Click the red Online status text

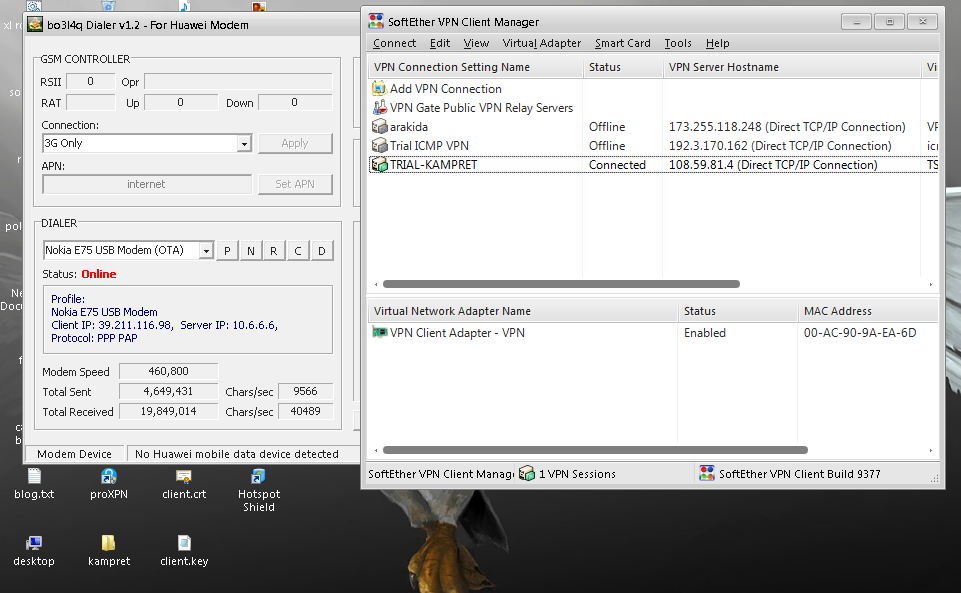coord(99,274)
